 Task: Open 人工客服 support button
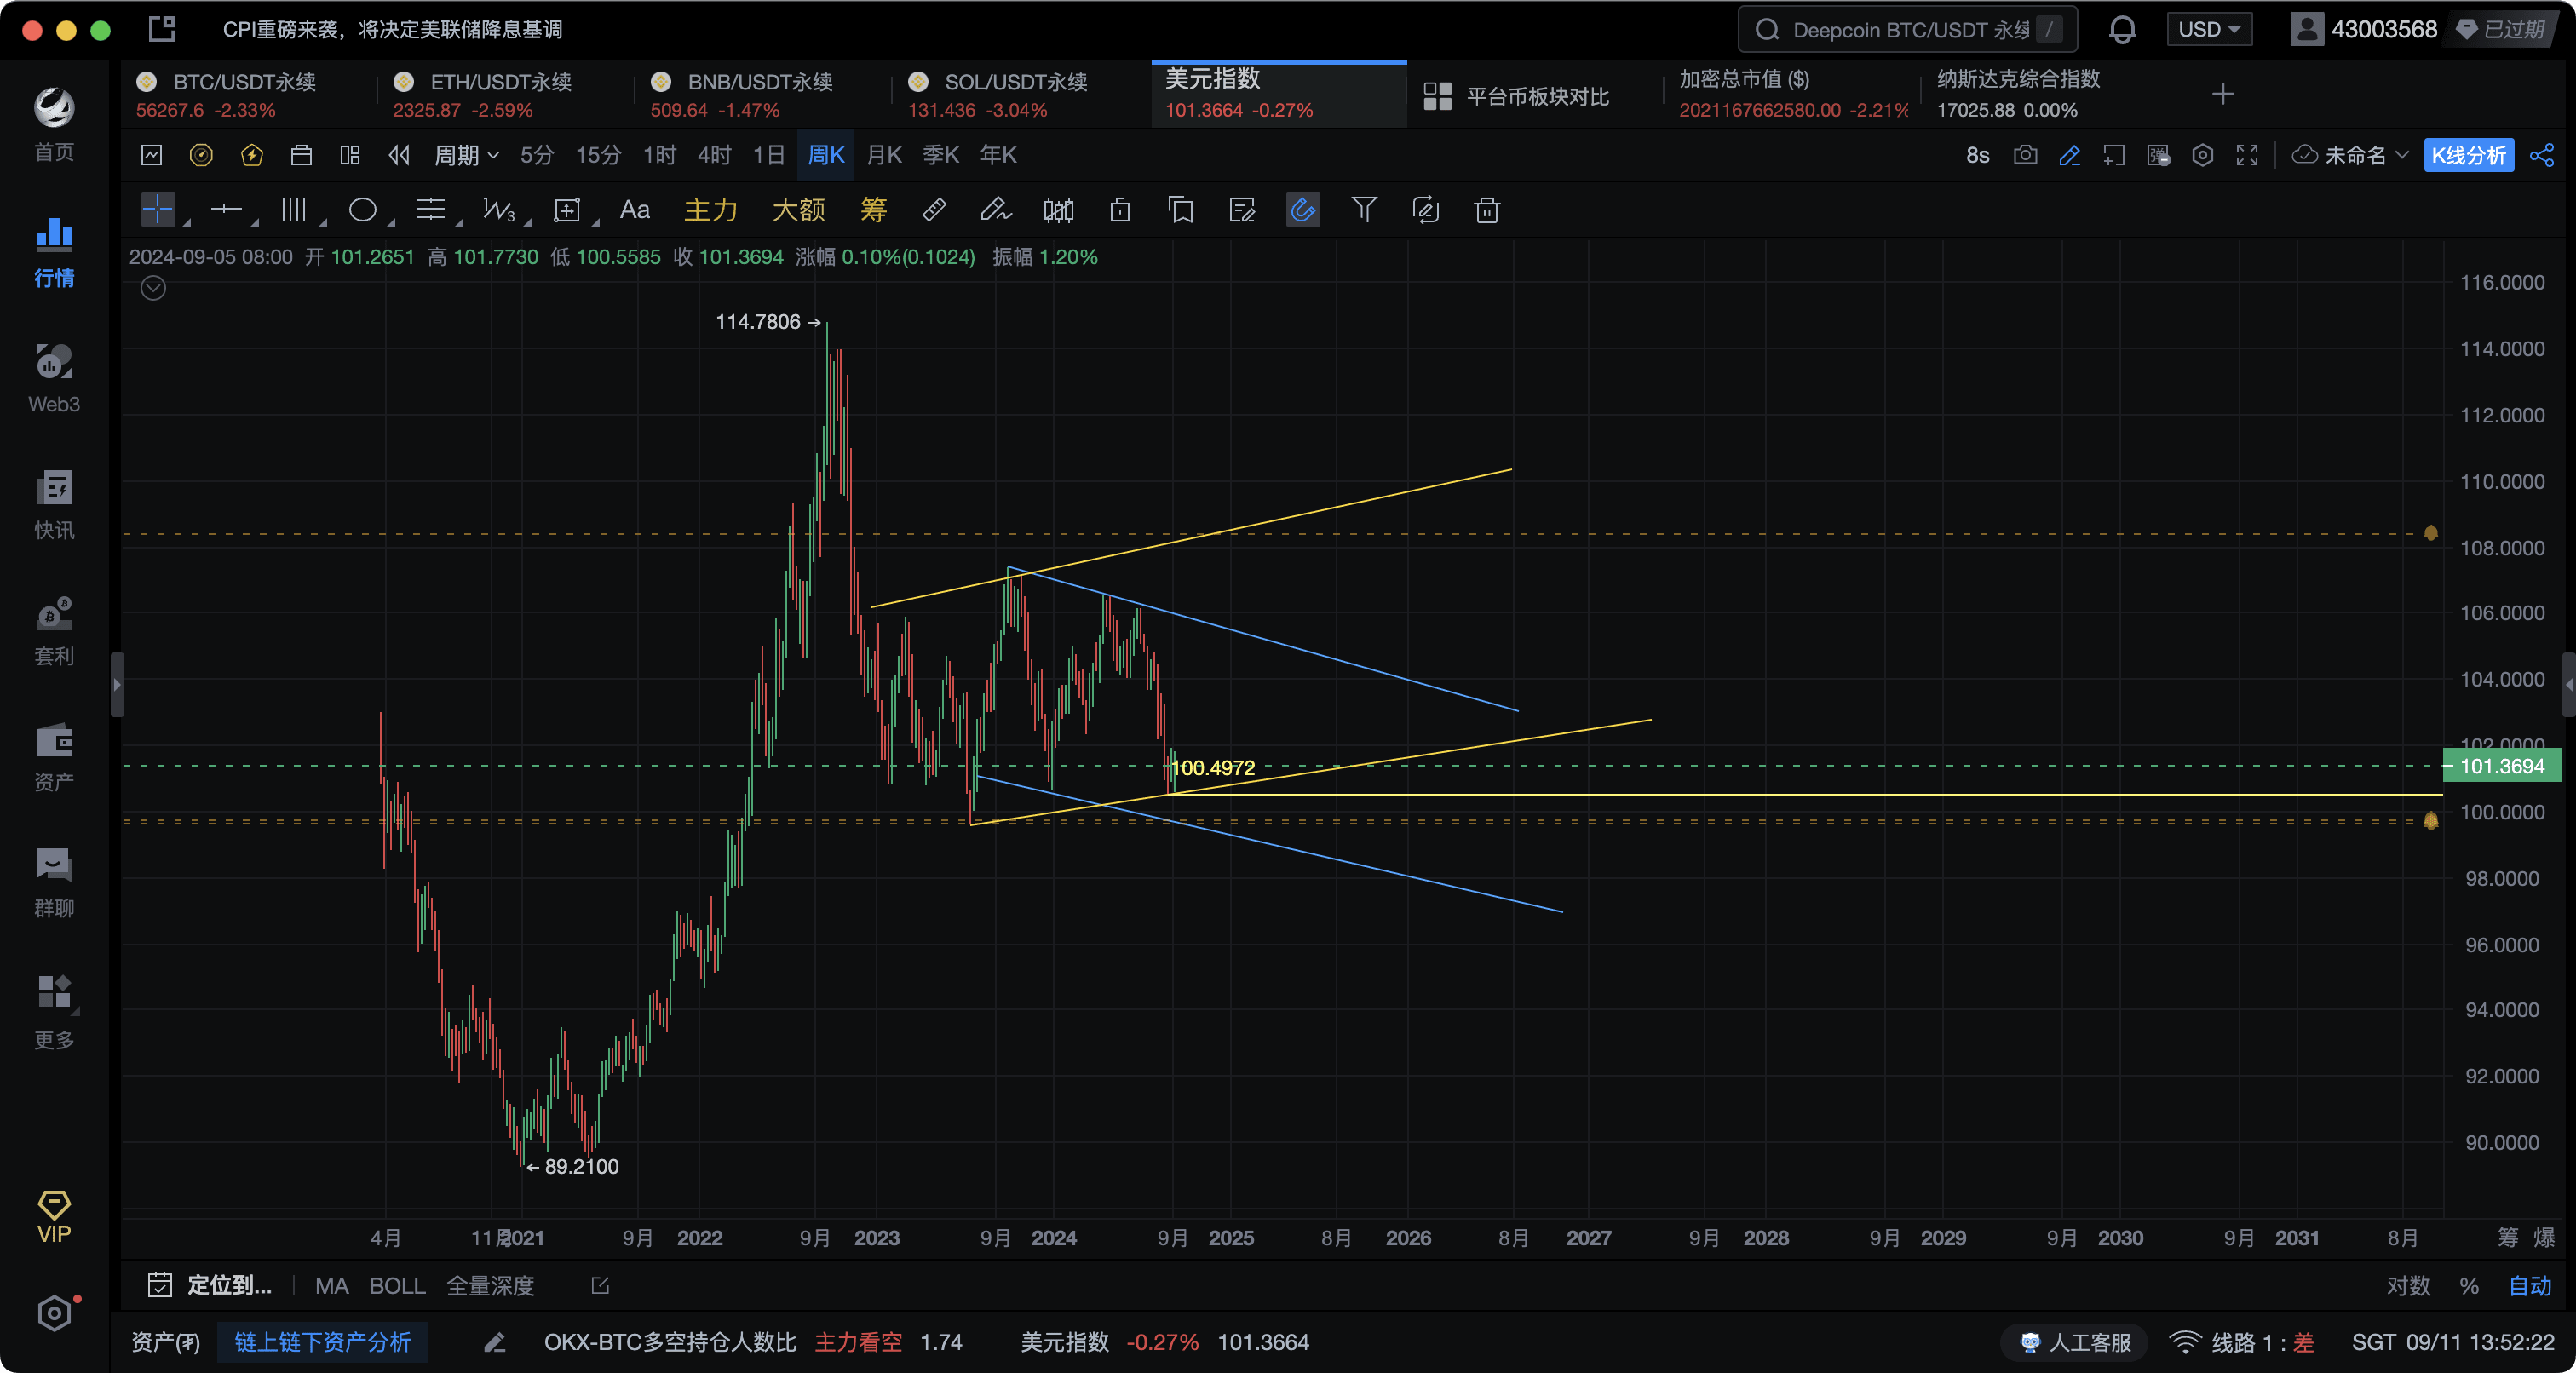coord(2076,1342)
